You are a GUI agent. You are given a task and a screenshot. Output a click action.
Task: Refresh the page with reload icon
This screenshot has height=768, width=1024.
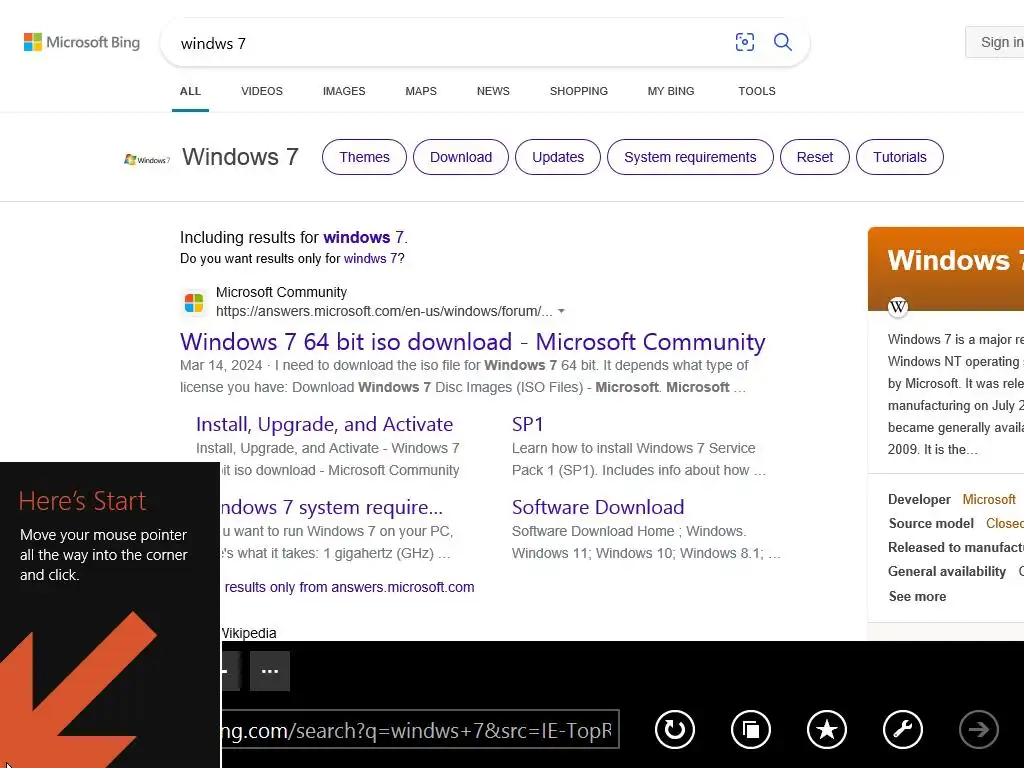[x=675, y=729]
